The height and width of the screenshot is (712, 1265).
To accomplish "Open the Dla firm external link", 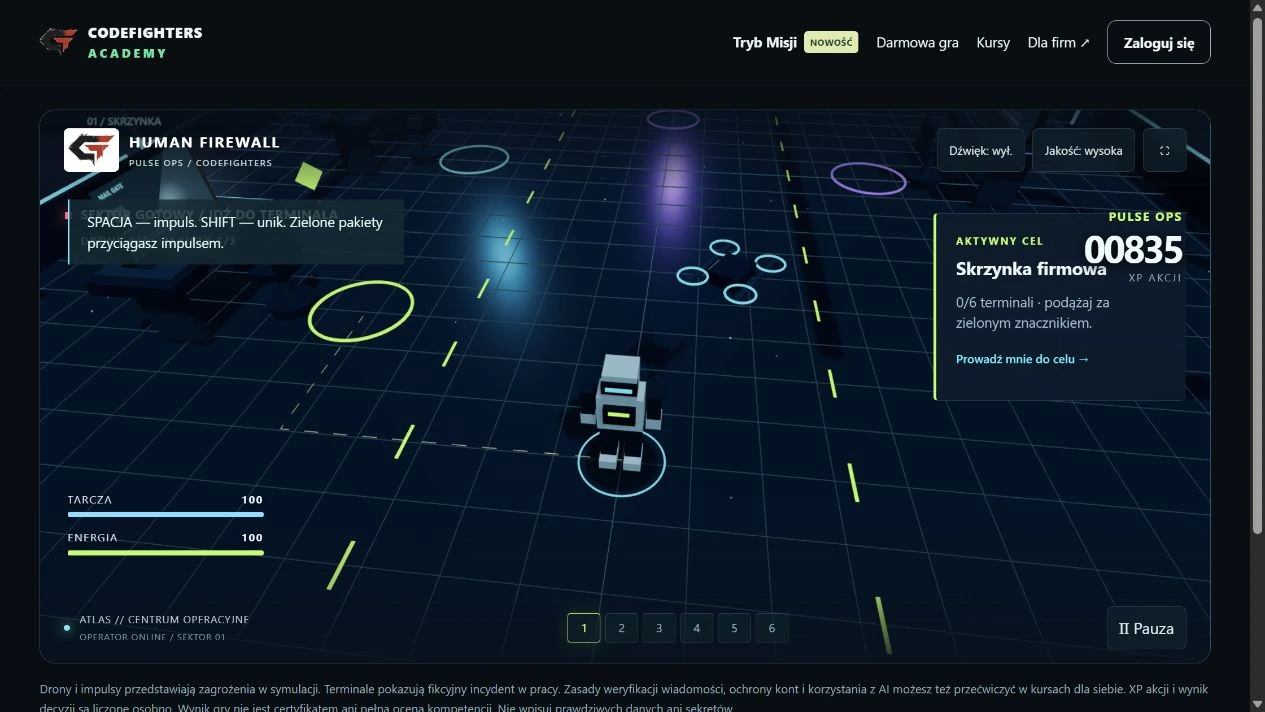I will (1059, 42).
